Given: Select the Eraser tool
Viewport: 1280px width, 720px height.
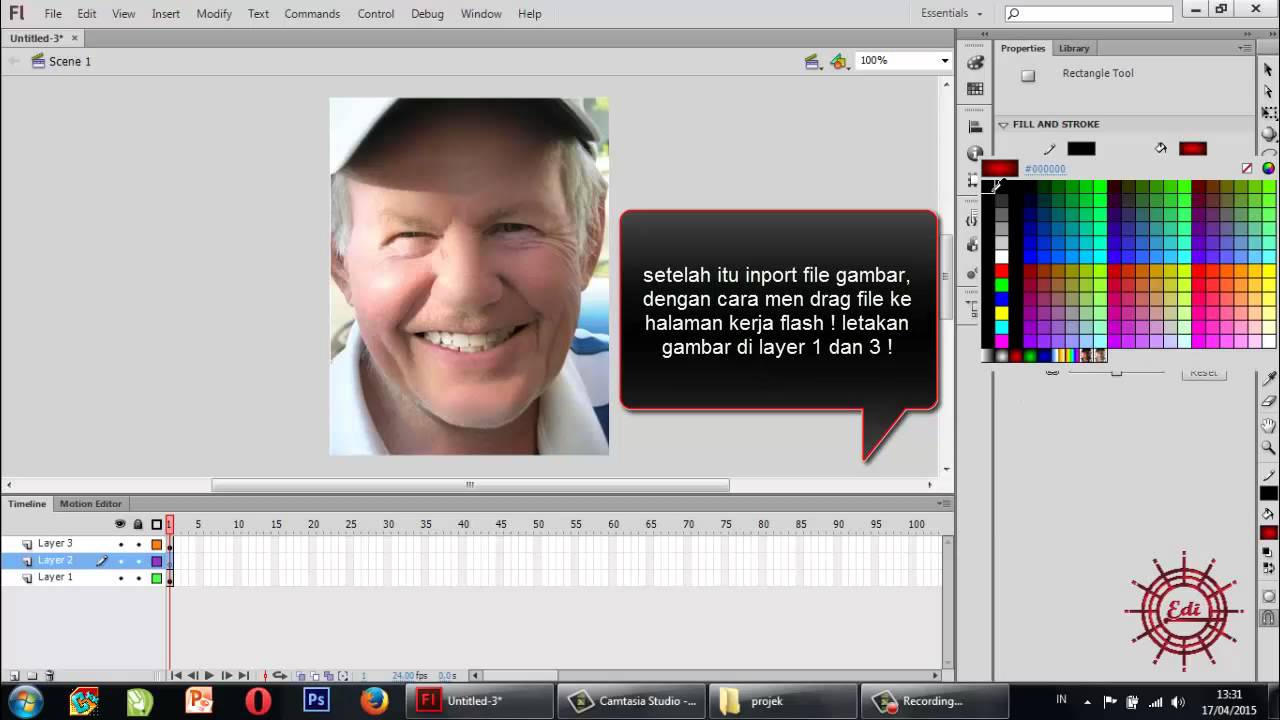Looking at the screenshot, I should click(x=1268, y=402).
